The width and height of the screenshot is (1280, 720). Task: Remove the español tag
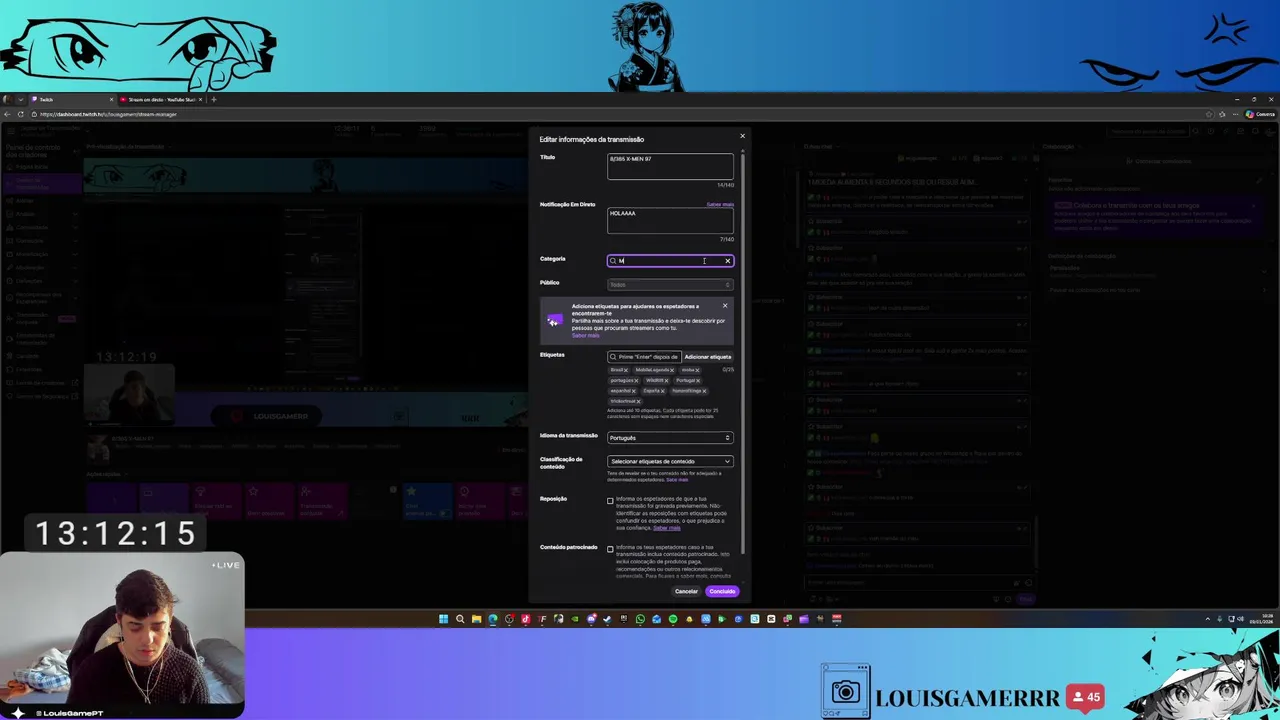point(634,391)
